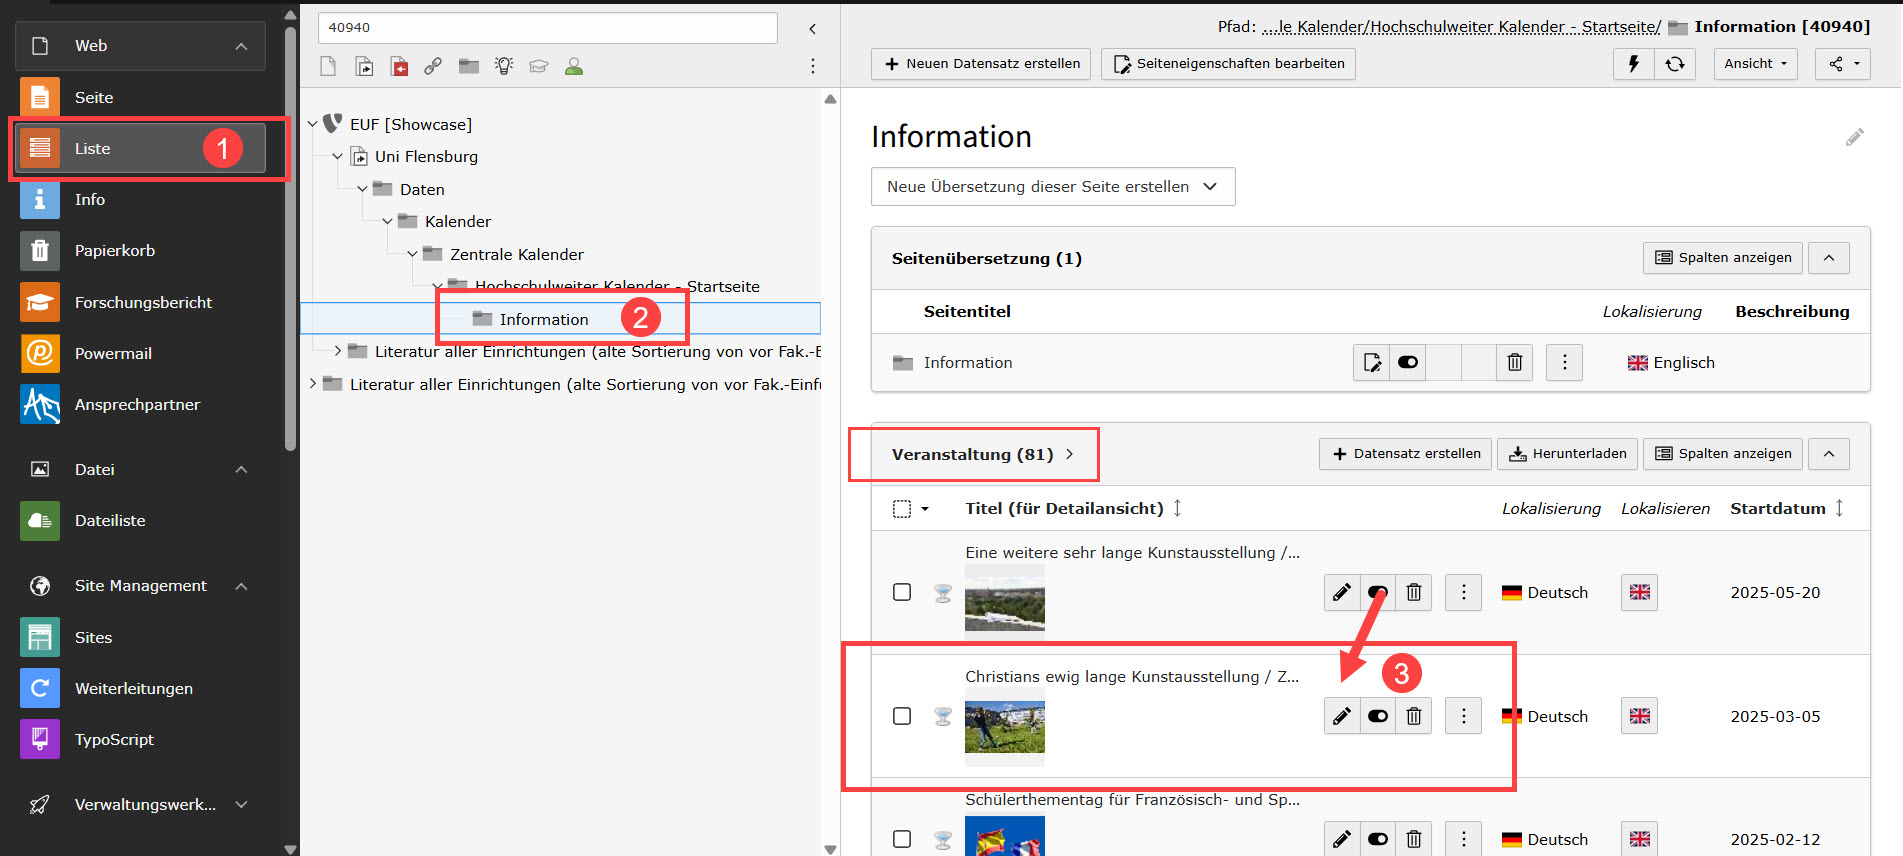Select the Forschungsbericht module
This screenshot has width=1903, height=856.
(x=143, y=302)
